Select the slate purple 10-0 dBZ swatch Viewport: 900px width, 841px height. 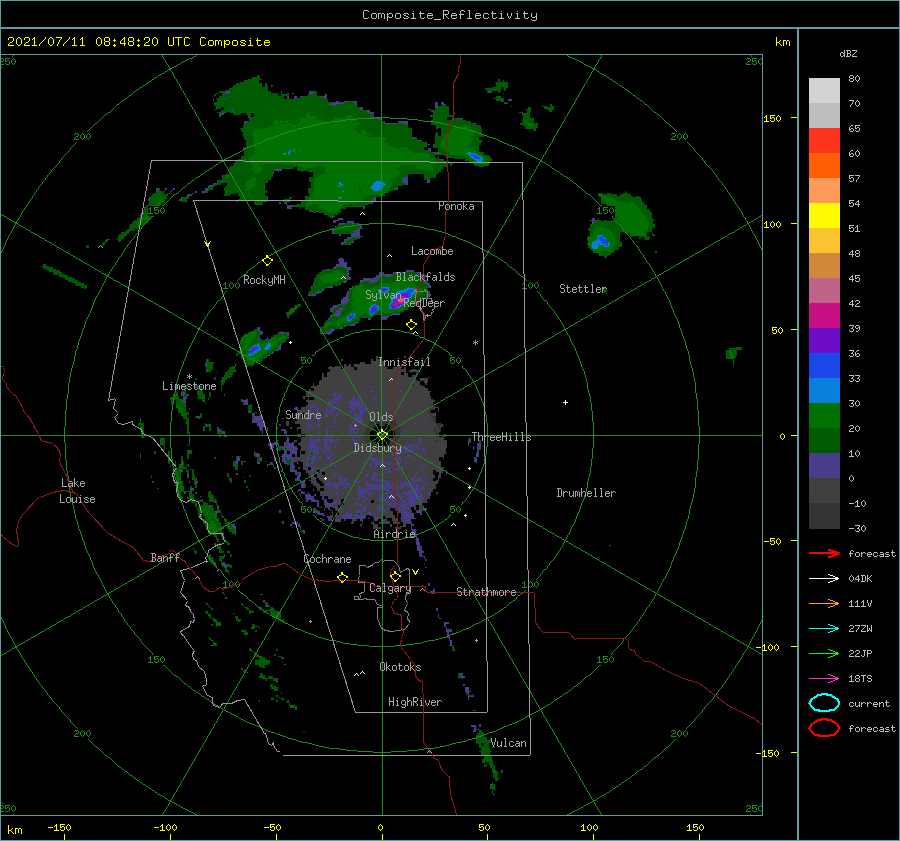[x=824, y=466]
